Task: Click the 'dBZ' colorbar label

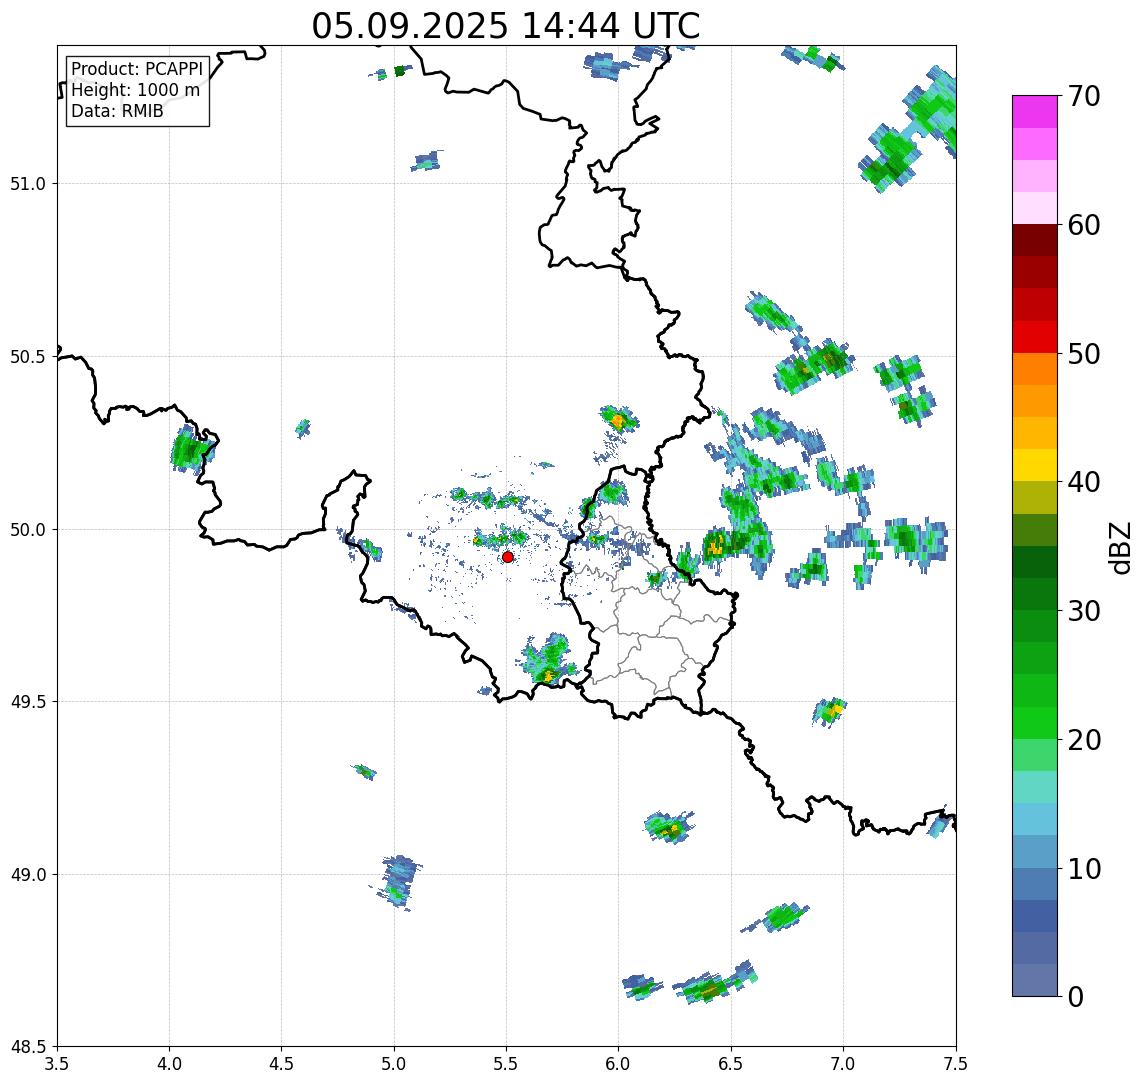Action: (x=1119, y=548)
